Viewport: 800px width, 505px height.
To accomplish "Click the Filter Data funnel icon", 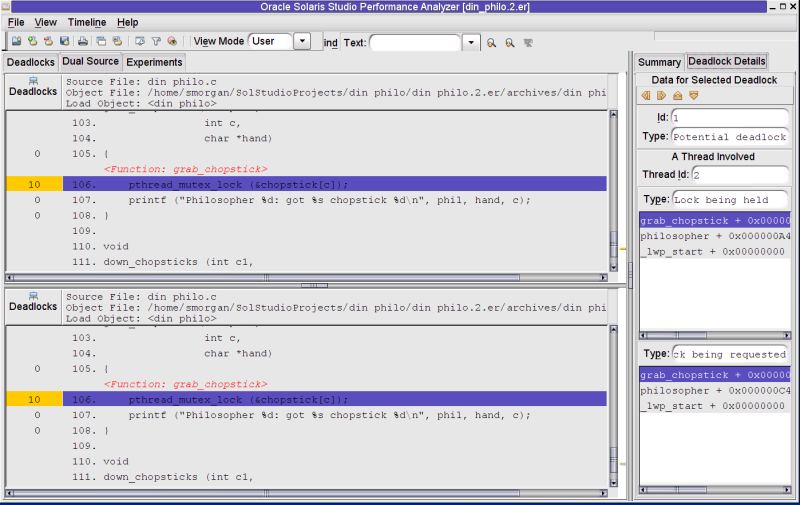I will coord(156,41).
